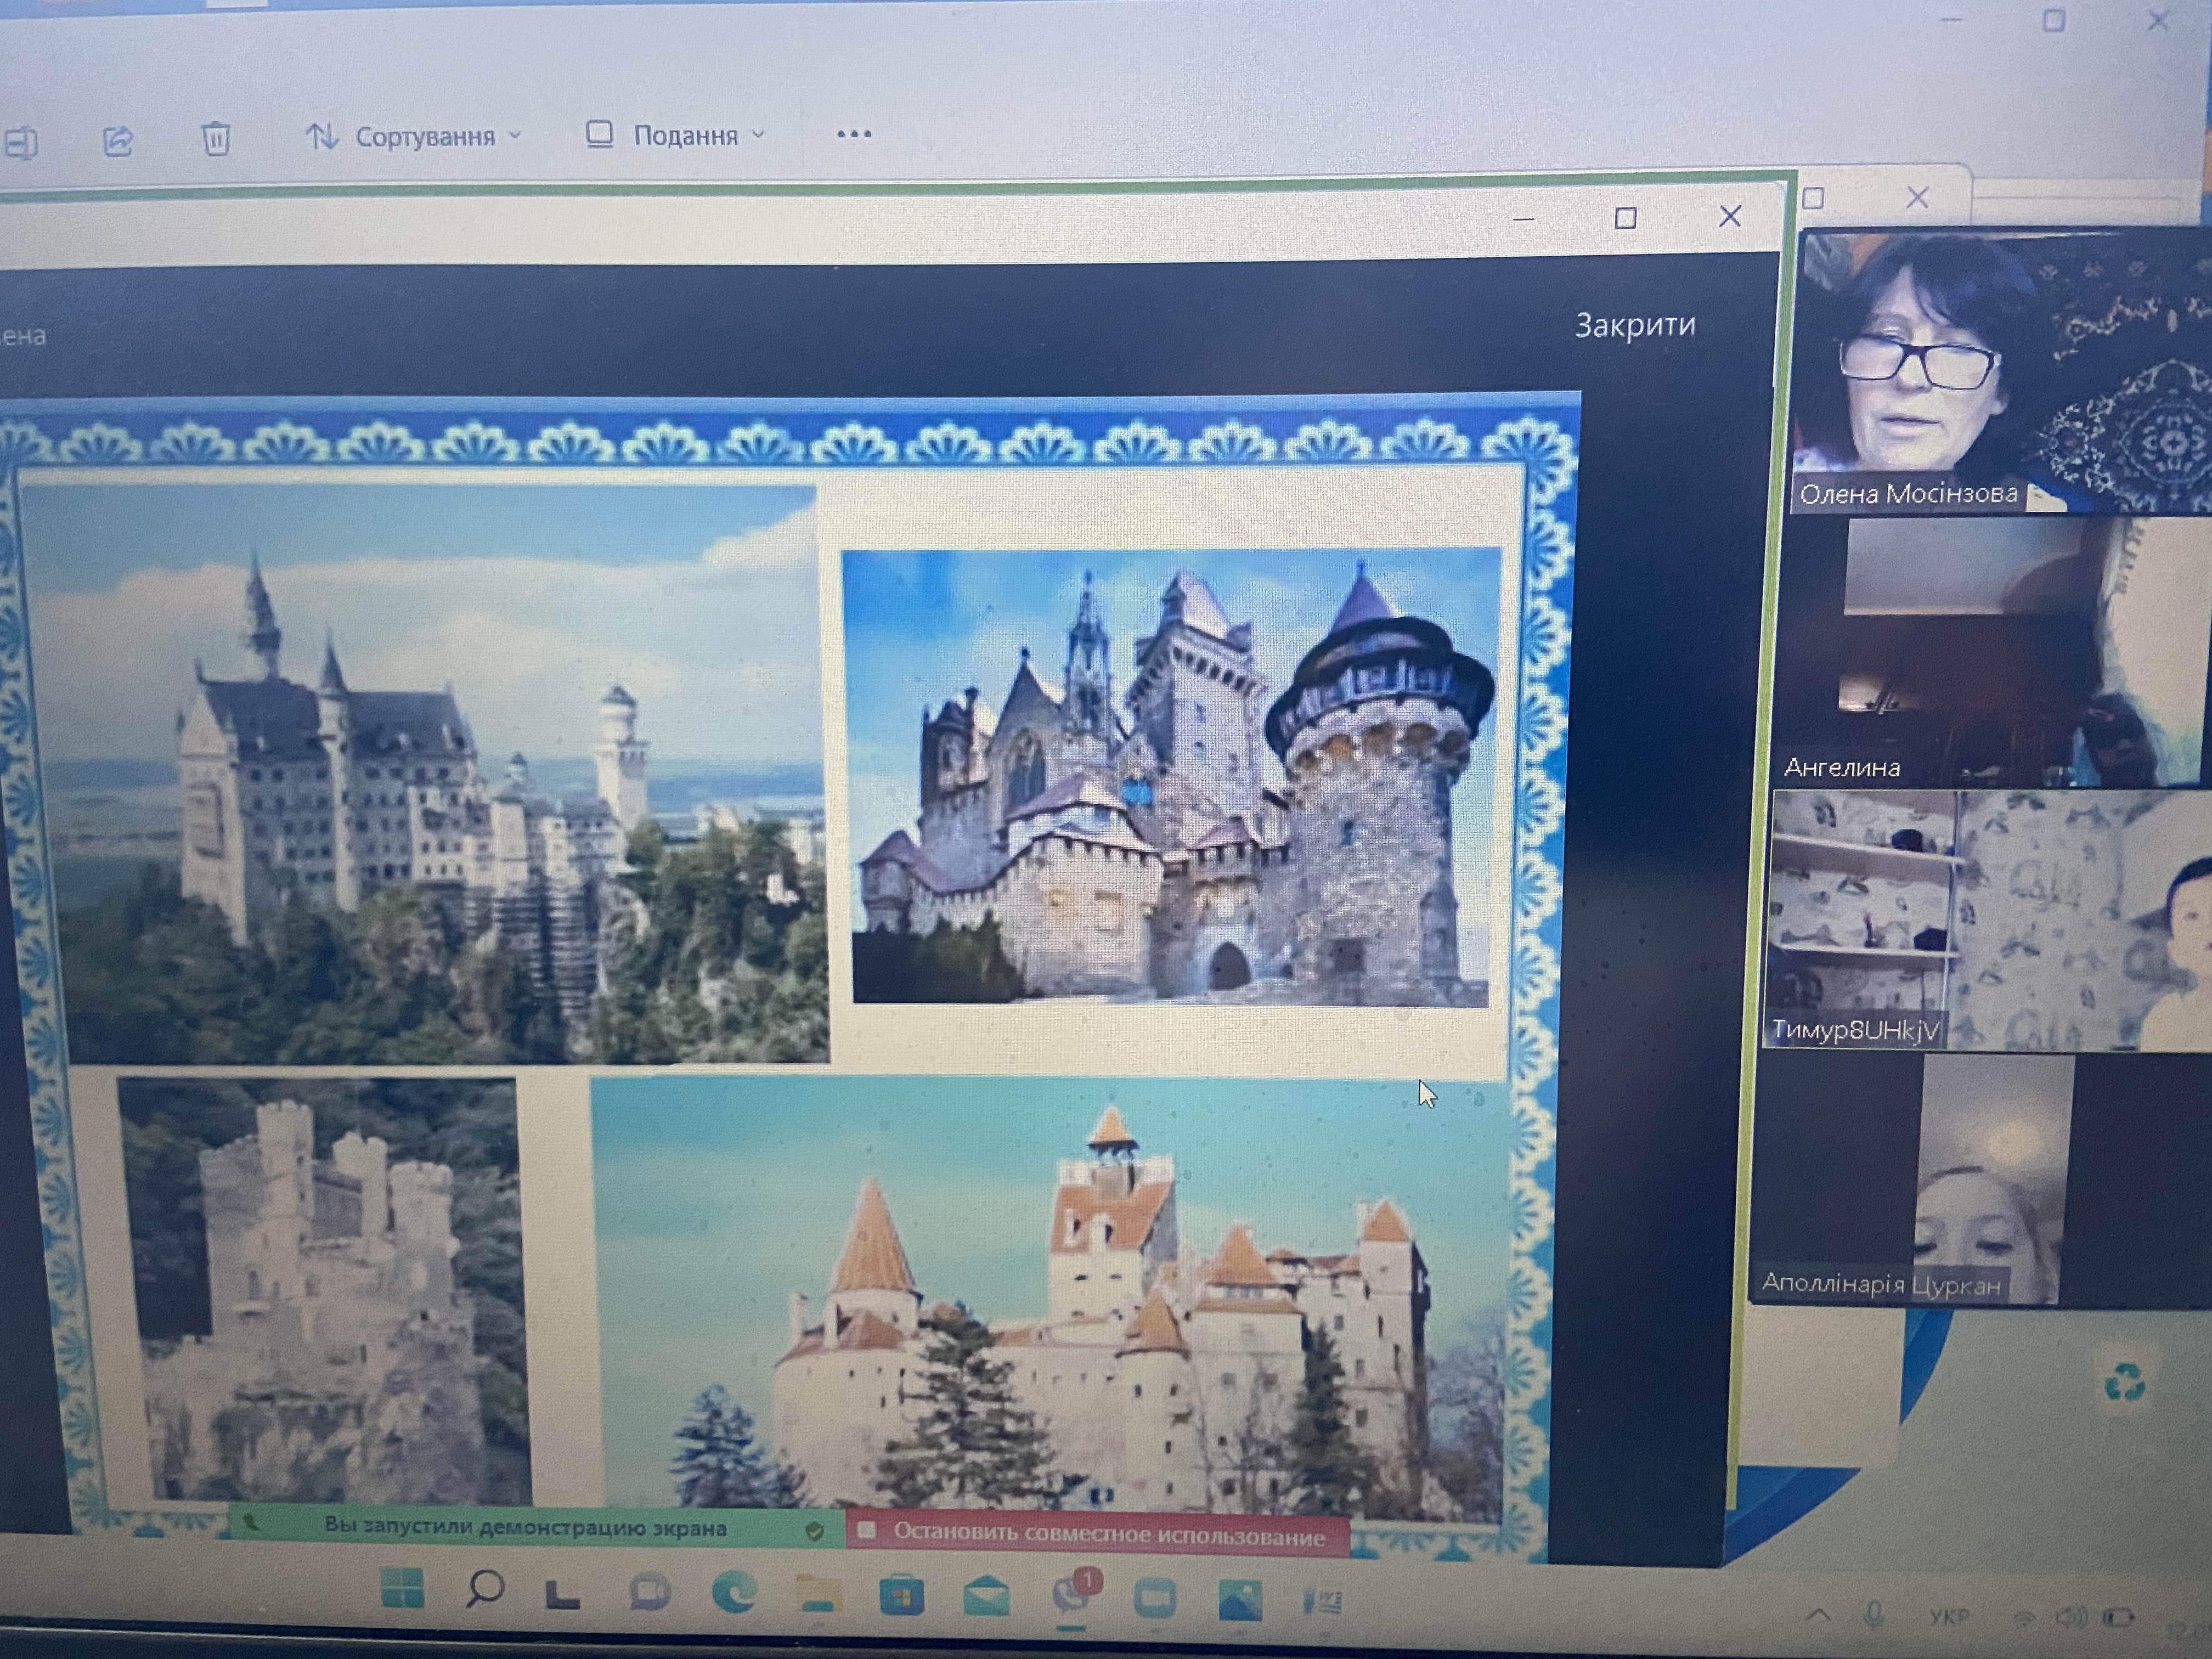Click the shield icon on sharing status bar
Viewport: 2212px width, 1659px height.
(814, 1532)
